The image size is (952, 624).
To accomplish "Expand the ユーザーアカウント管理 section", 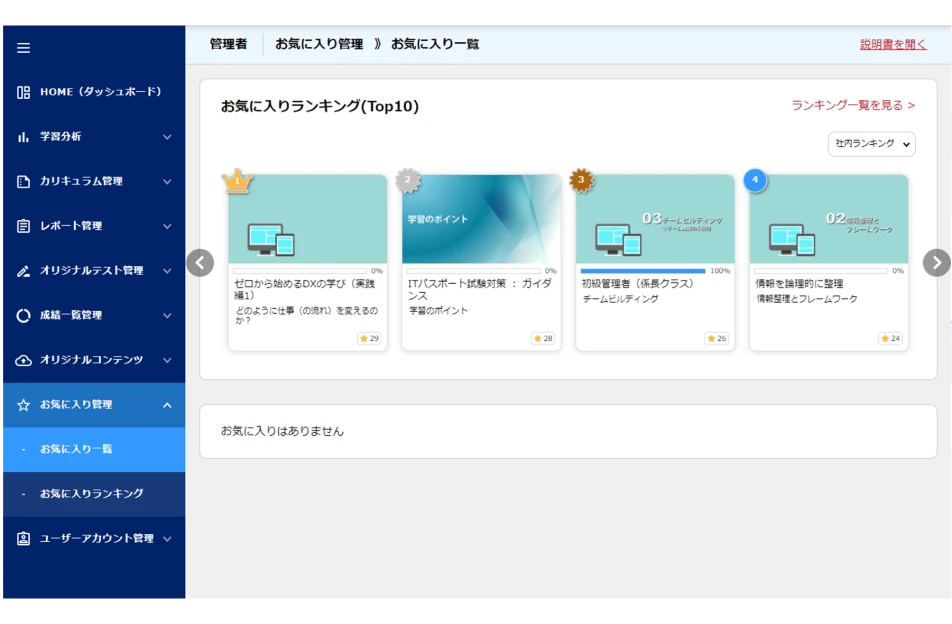I will [92, 538].
